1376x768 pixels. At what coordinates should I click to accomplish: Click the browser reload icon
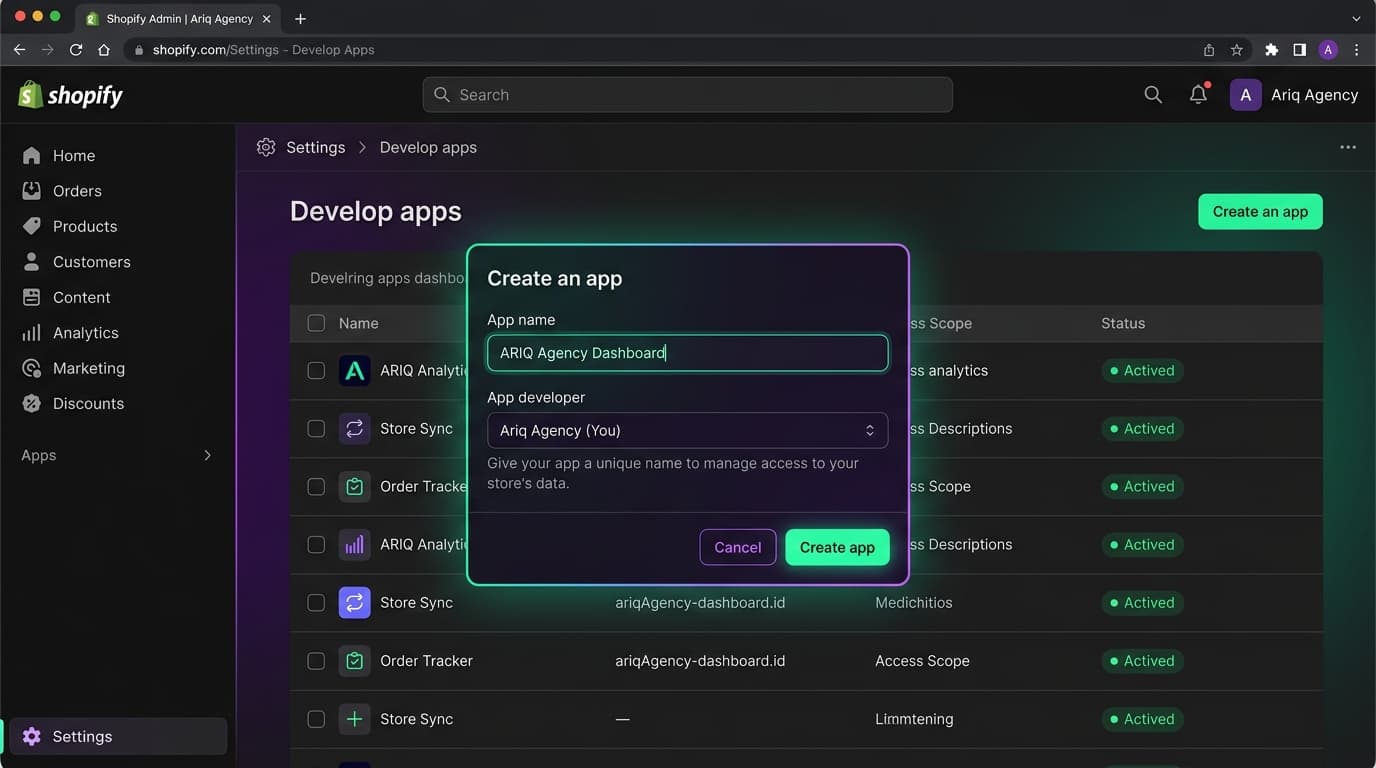tap(76, 50)
